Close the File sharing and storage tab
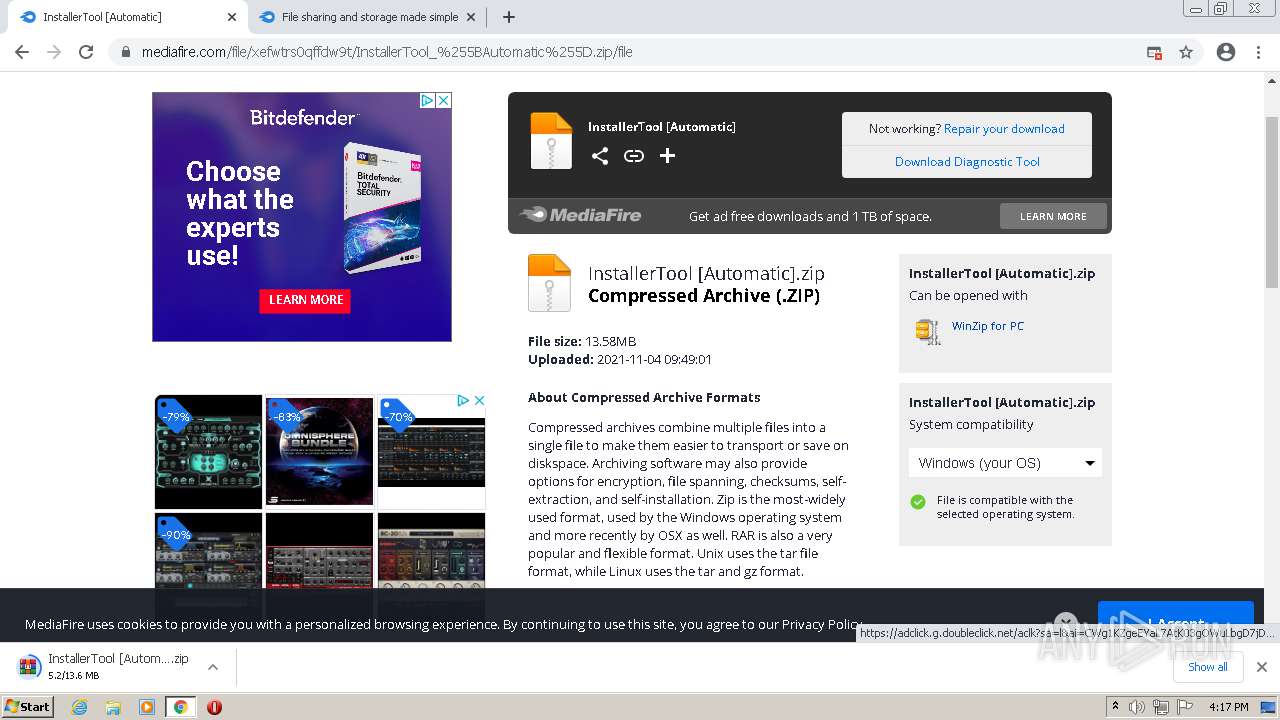The height and width of the screenshot is (720, 1280). pos(471,17)
